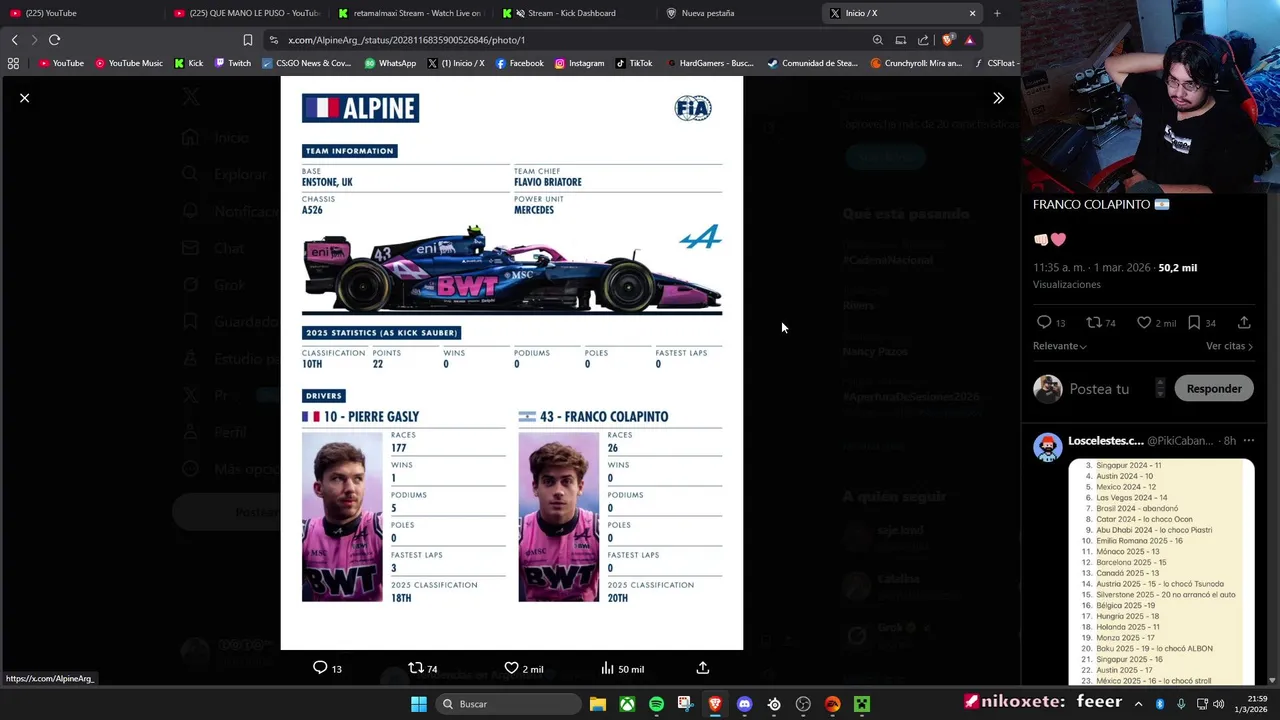Open the HardGamers bookmark
The height and width of the screenshot is (720, 1280).
[711, 63]
